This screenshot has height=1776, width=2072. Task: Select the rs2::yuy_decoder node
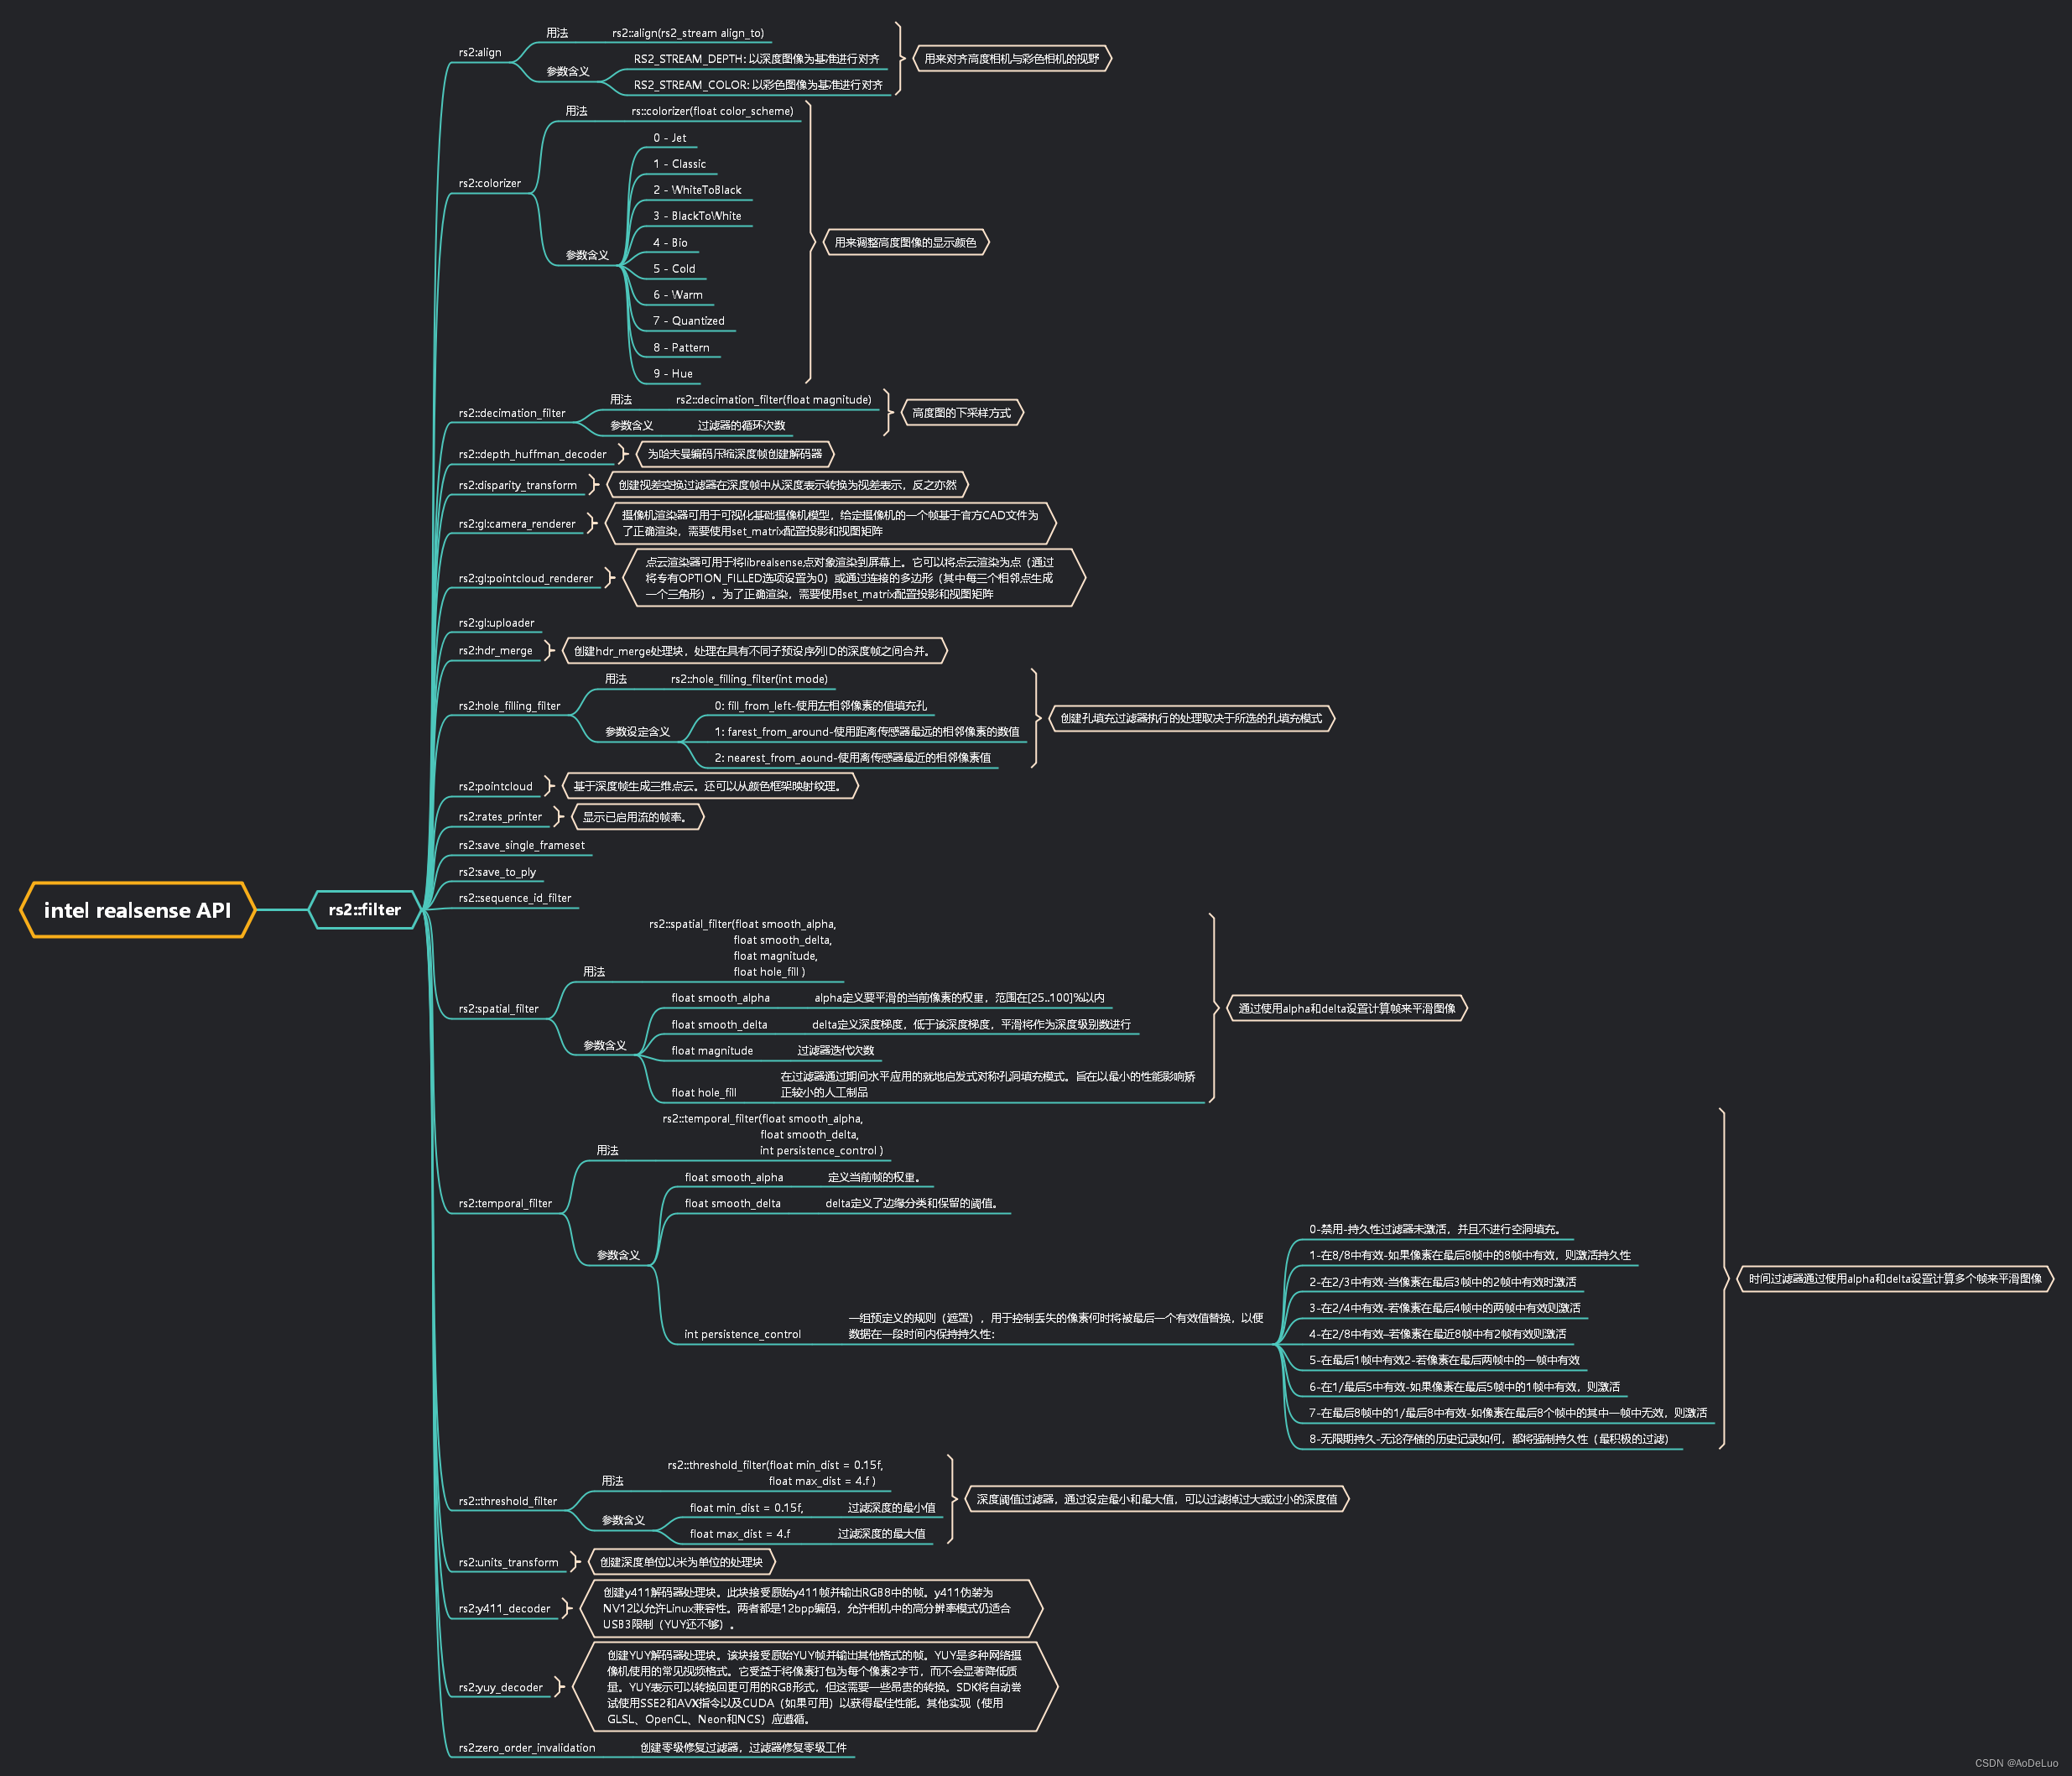501,1687
